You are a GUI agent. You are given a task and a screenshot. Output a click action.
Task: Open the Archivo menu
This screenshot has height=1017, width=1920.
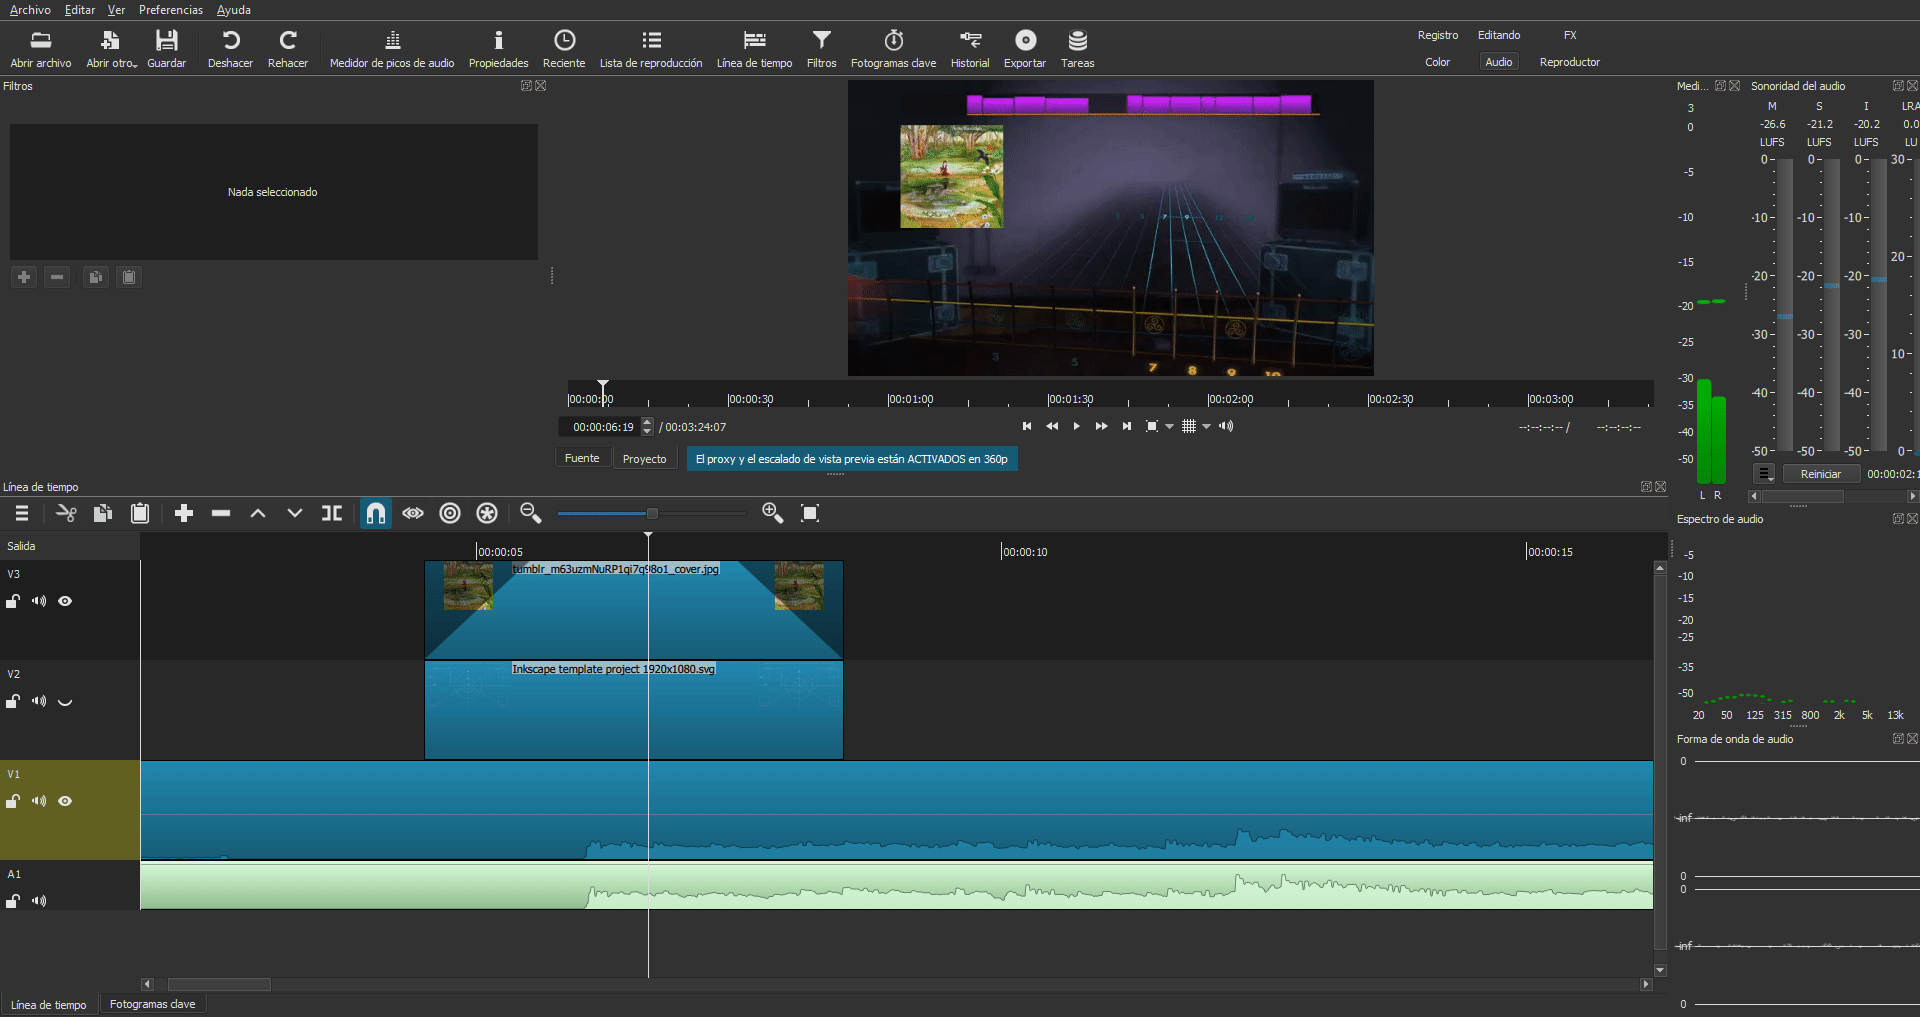coord(30,10)
